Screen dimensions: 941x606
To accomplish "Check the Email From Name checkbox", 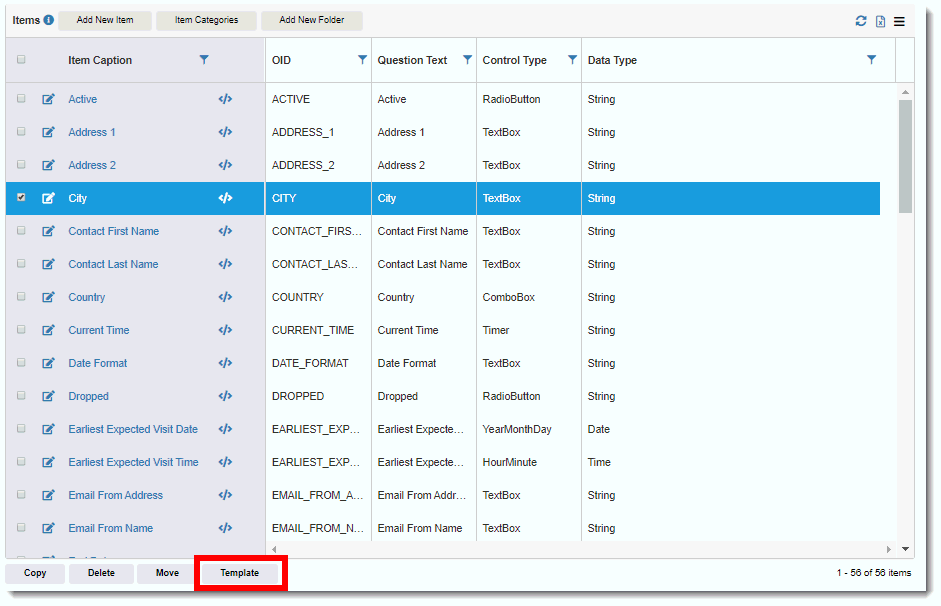I will pyautogui.click(x=21, y=527).
